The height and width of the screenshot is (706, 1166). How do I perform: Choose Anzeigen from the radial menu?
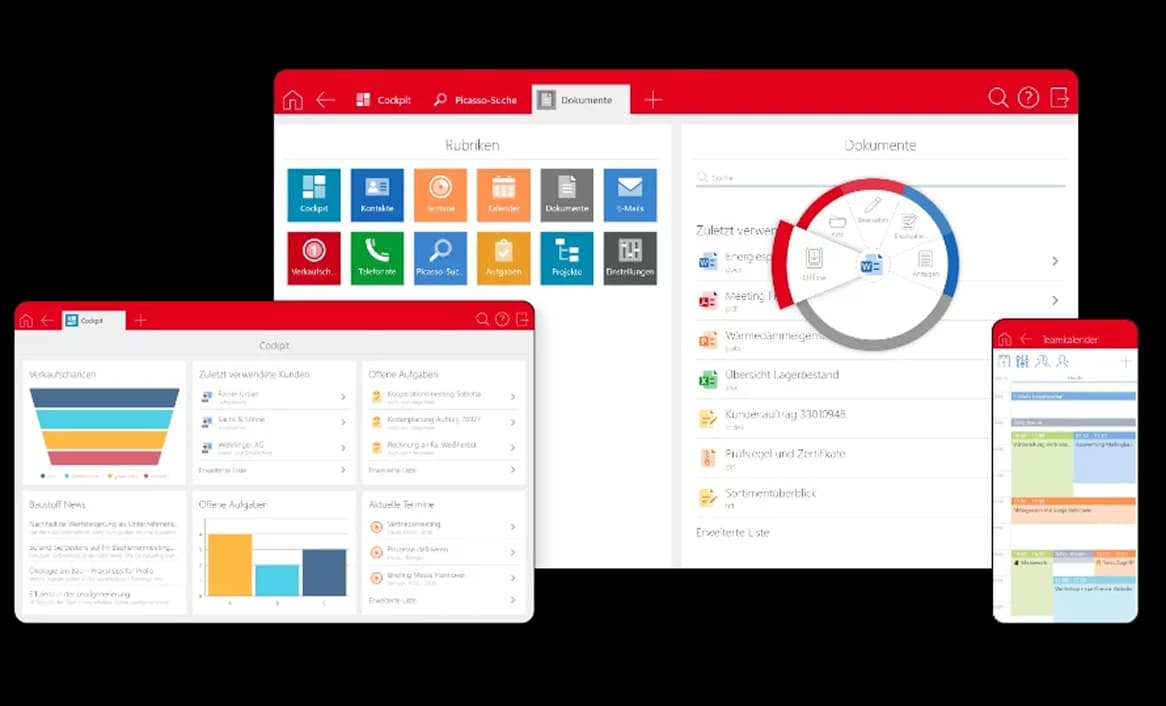(925, 262)
